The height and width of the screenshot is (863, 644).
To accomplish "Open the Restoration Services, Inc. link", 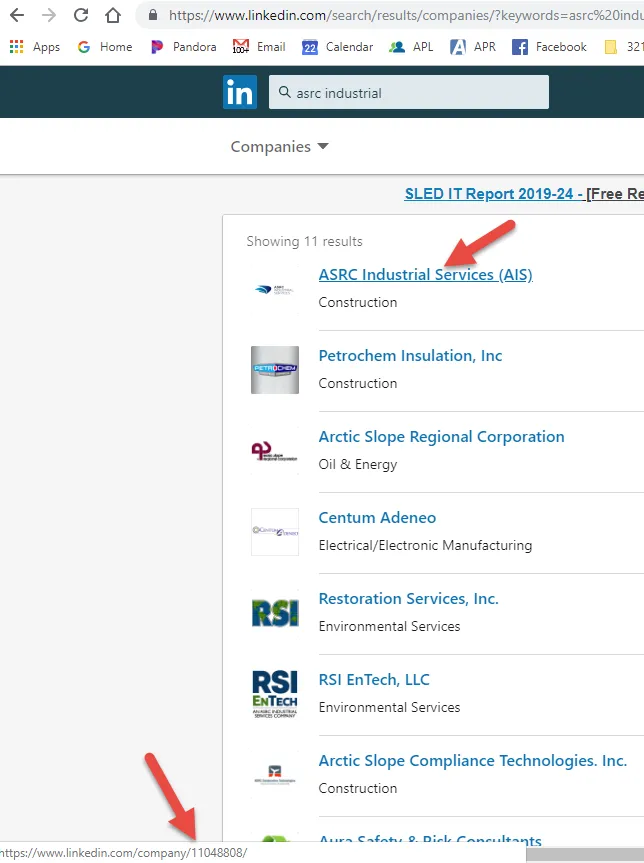I will pyautogui.click(x=408, y=598).
